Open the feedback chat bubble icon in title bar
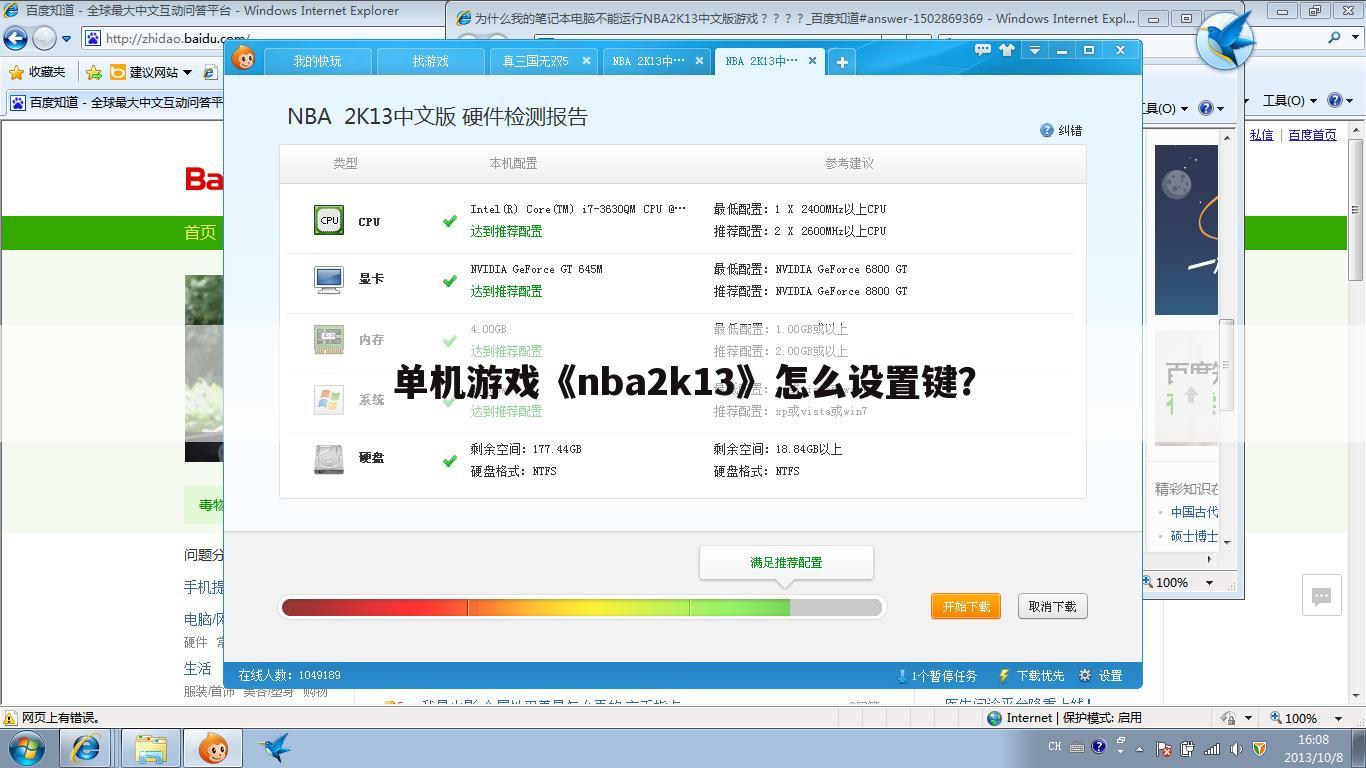Screen dimensions: 1366x768 (982, 49)
